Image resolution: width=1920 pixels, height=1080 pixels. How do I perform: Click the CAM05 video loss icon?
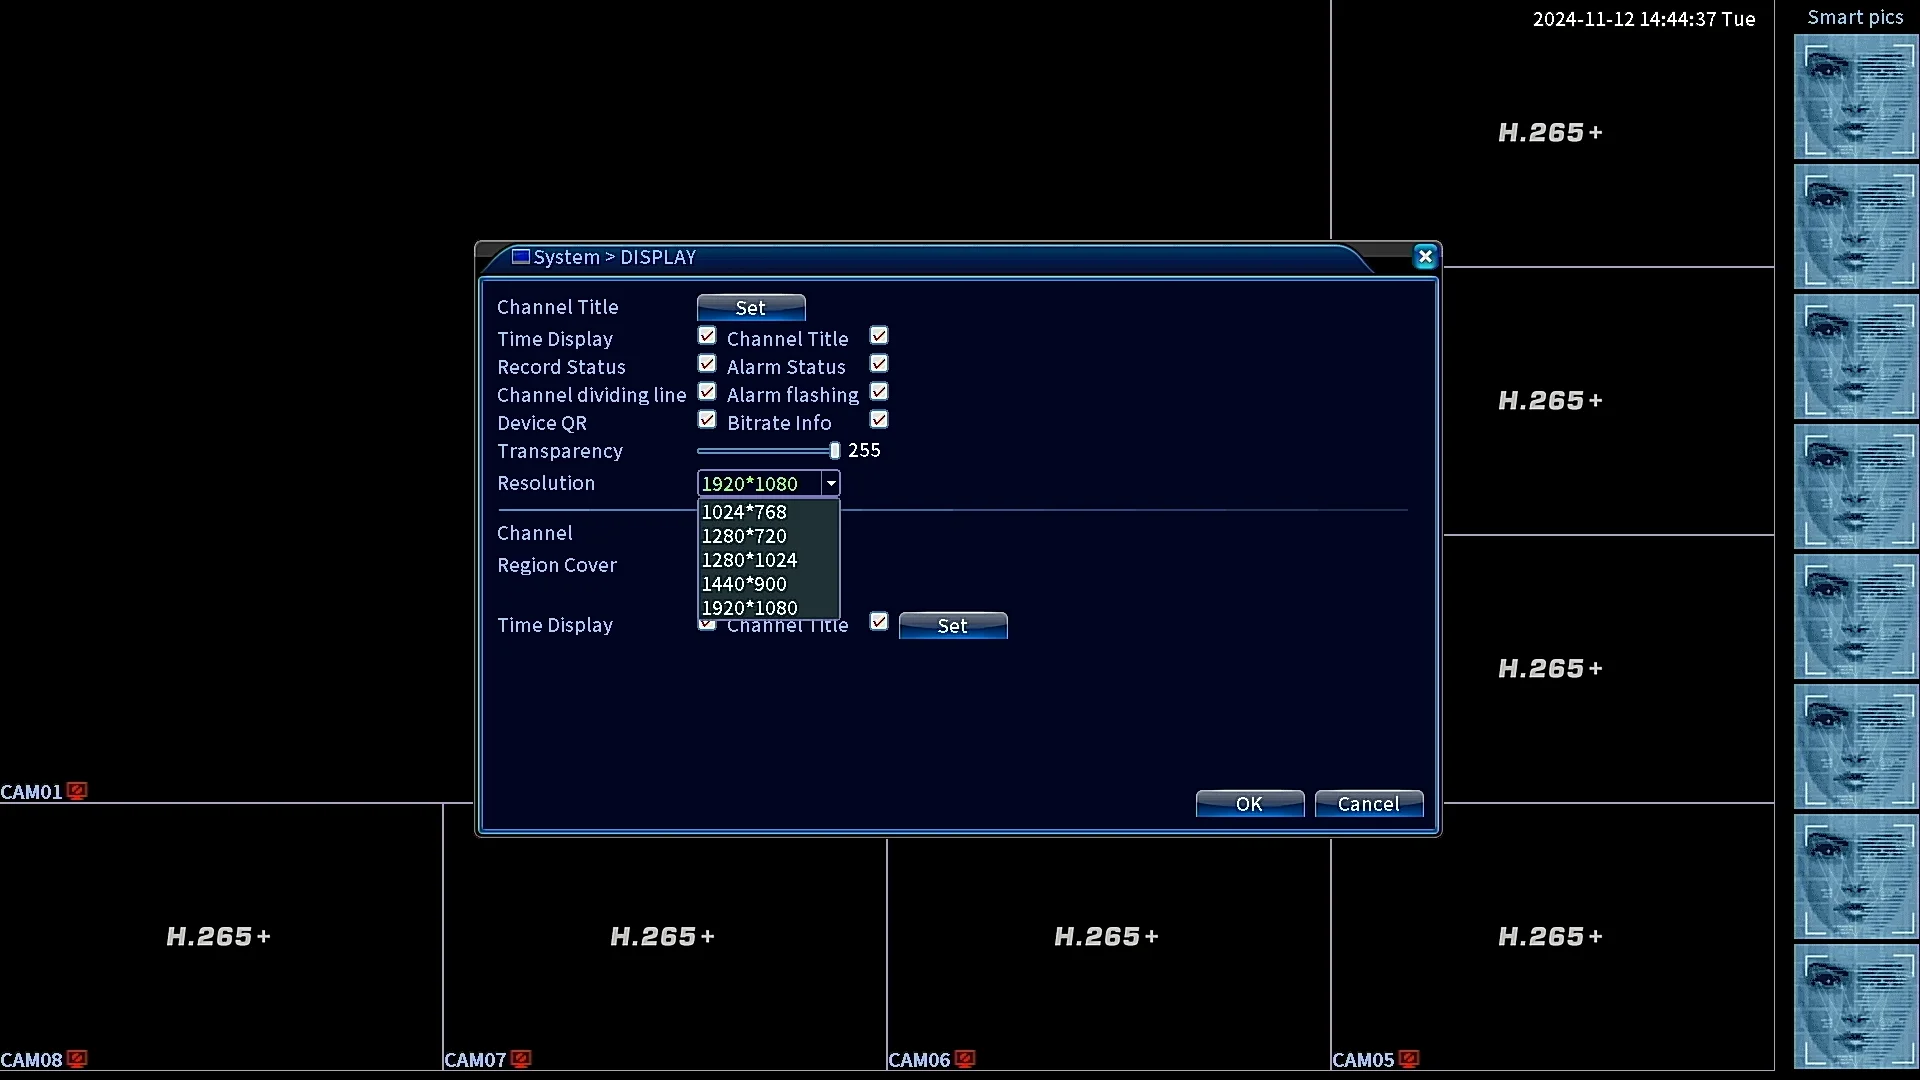[1409, 1059]
